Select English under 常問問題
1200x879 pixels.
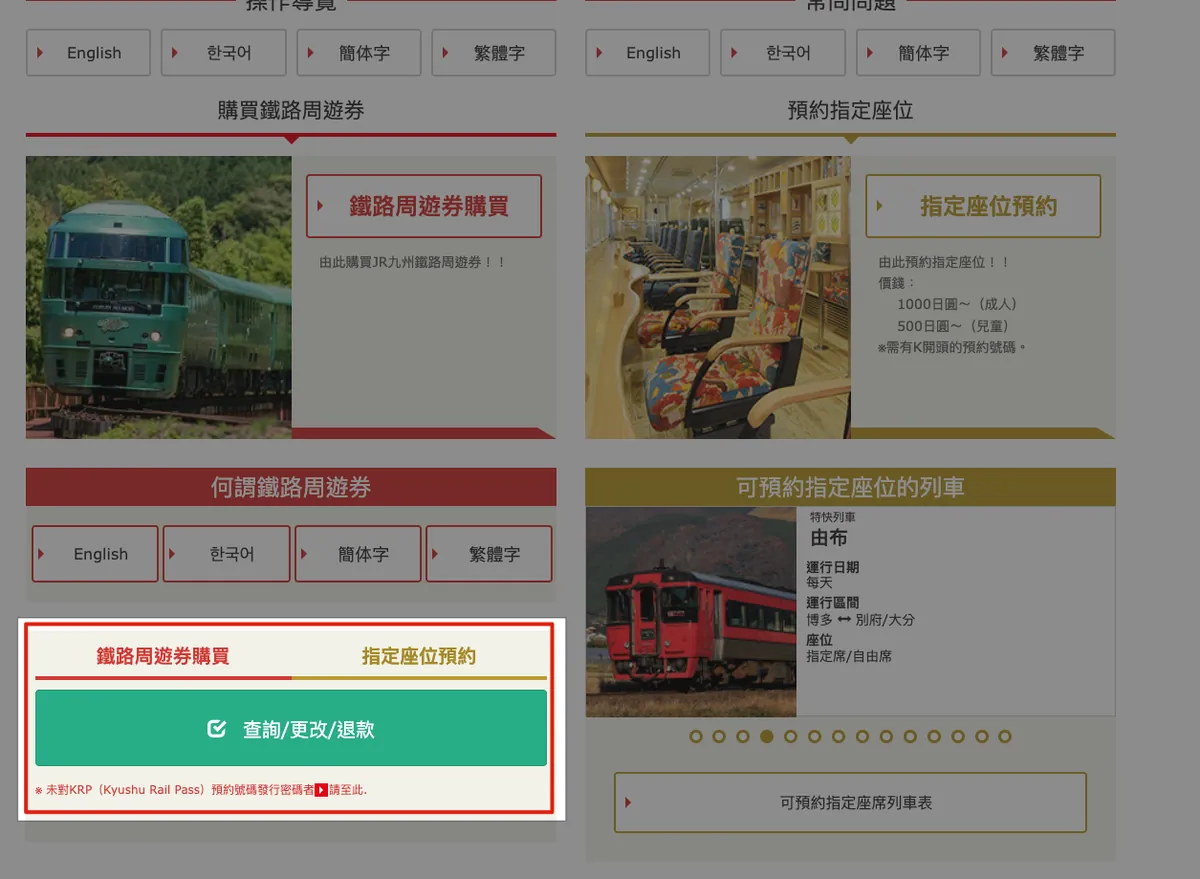click(647, 53)
